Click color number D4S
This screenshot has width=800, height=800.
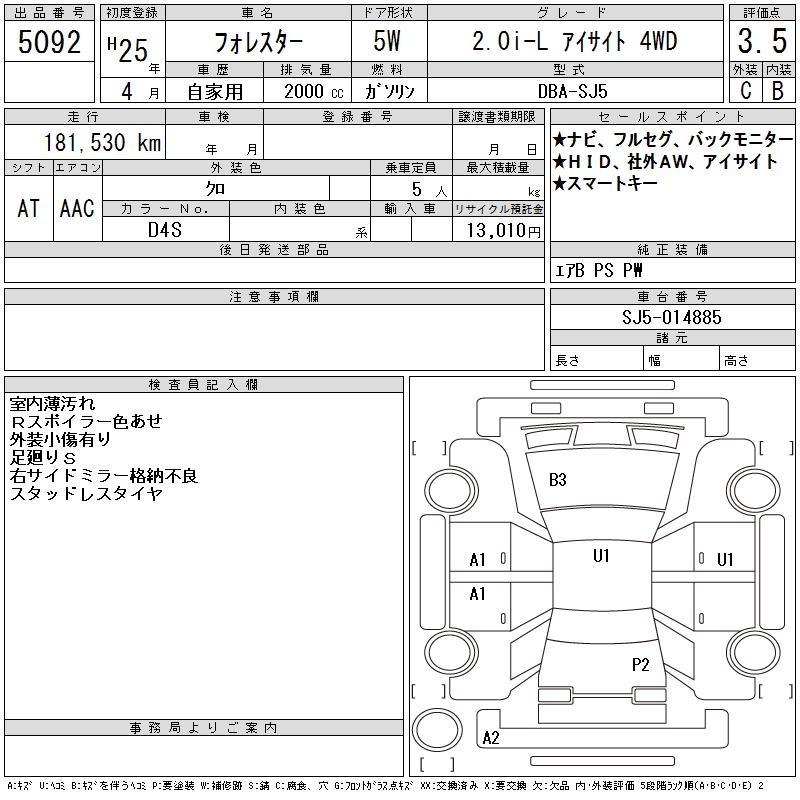click(165, 230)
